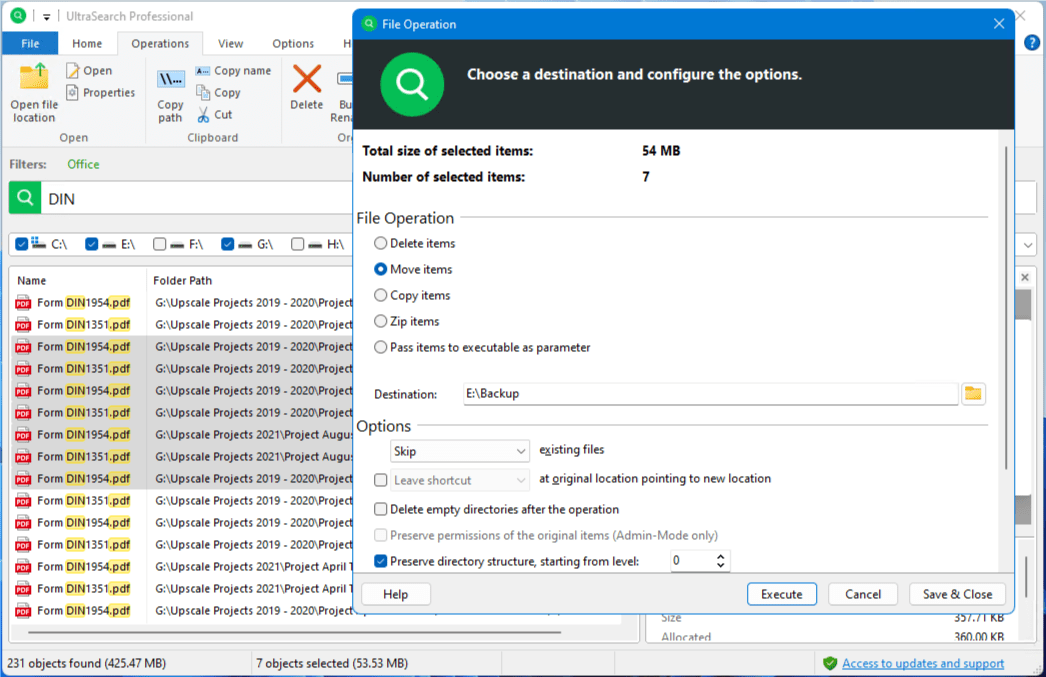The height and width of the screenshot is (677, 1046).
Task: Click the Cut scissors icon
Action: tap(203, 115)
